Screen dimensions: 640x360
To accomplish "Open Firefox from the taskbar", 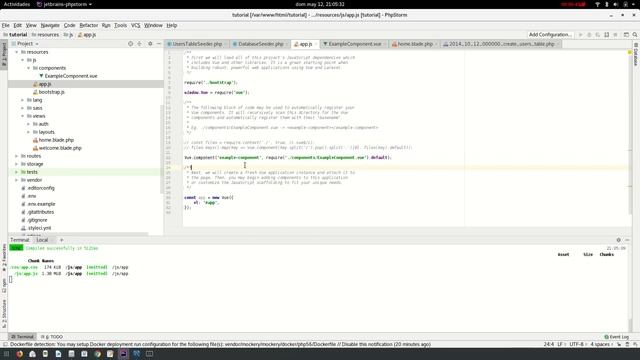I will (x=20, y=354).
